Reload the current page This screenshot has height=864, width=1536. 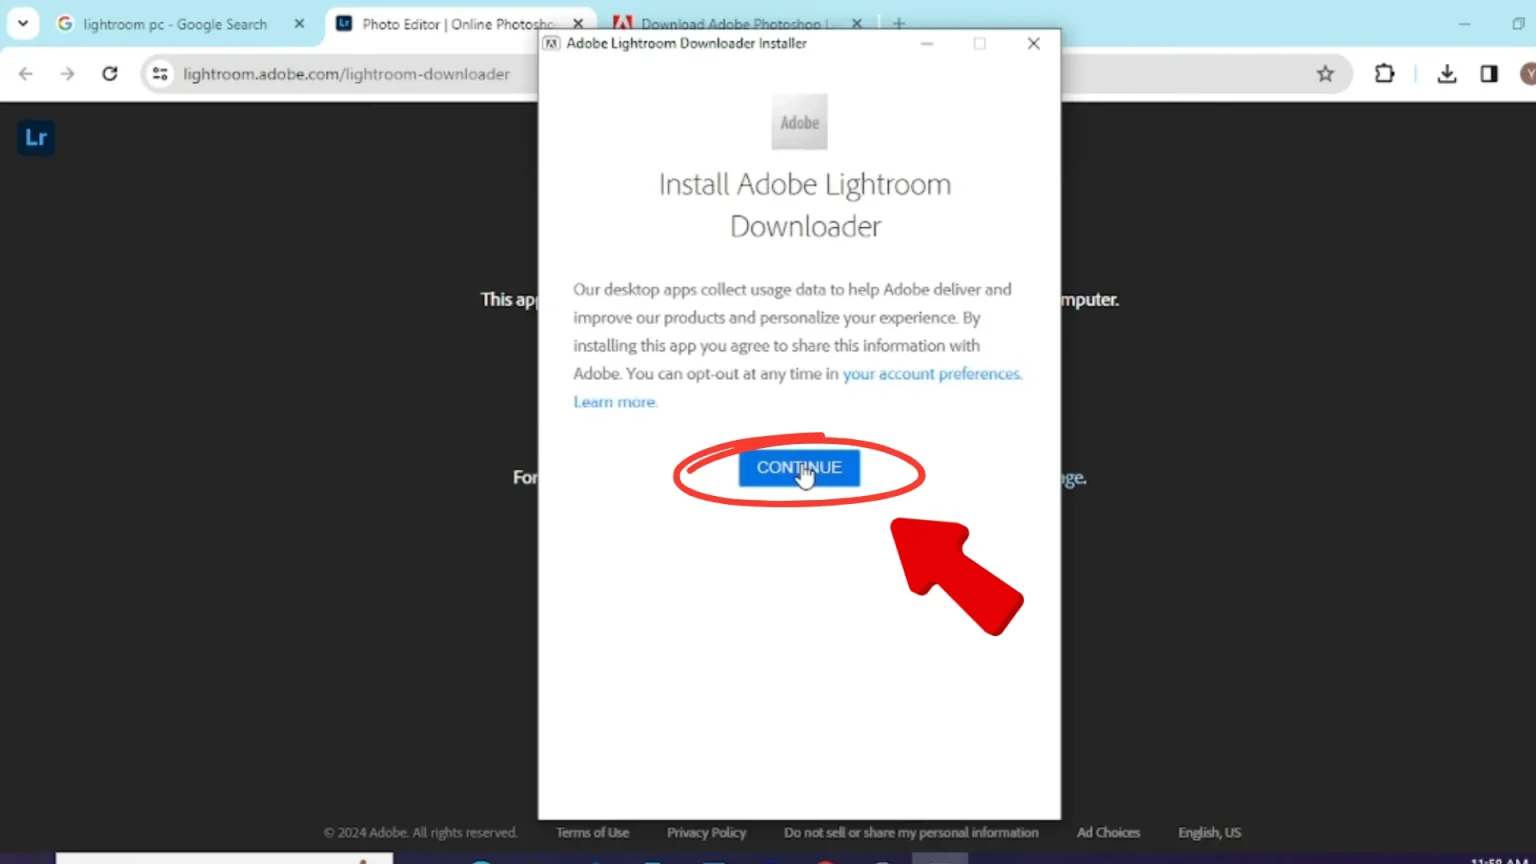110,74
